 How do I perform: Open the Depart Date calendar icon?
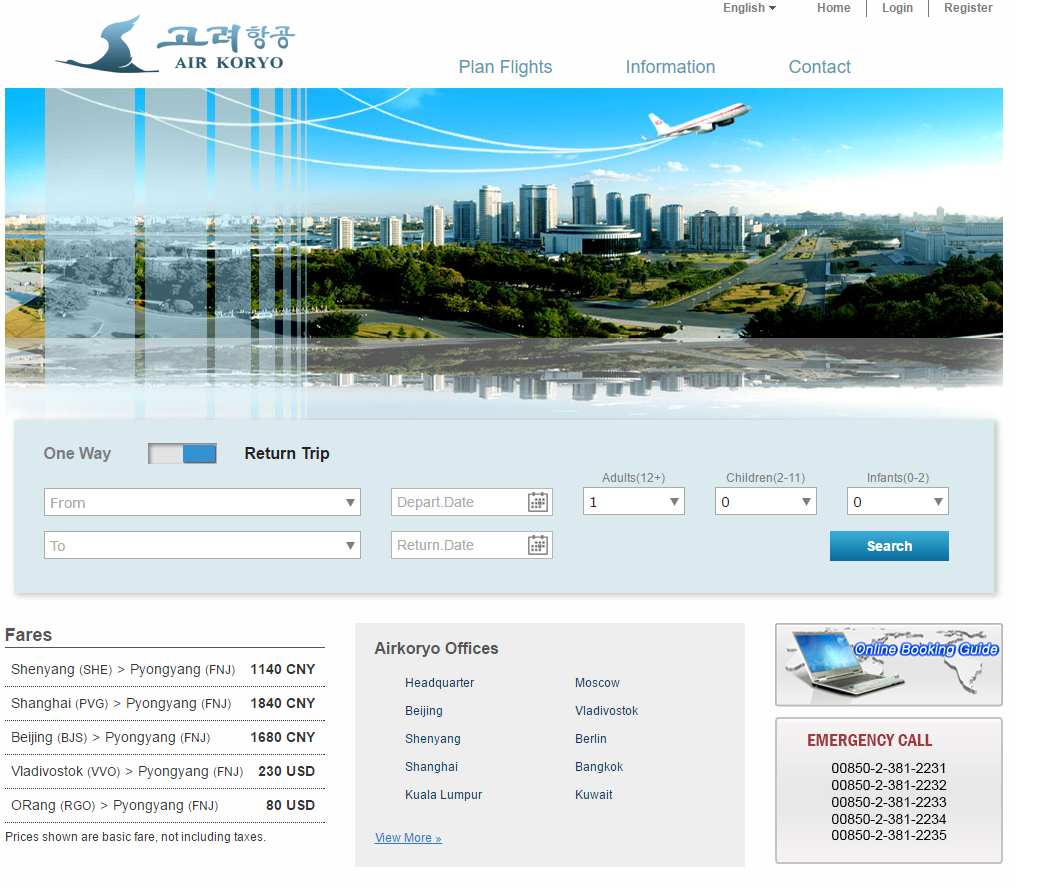pos(538,502)
